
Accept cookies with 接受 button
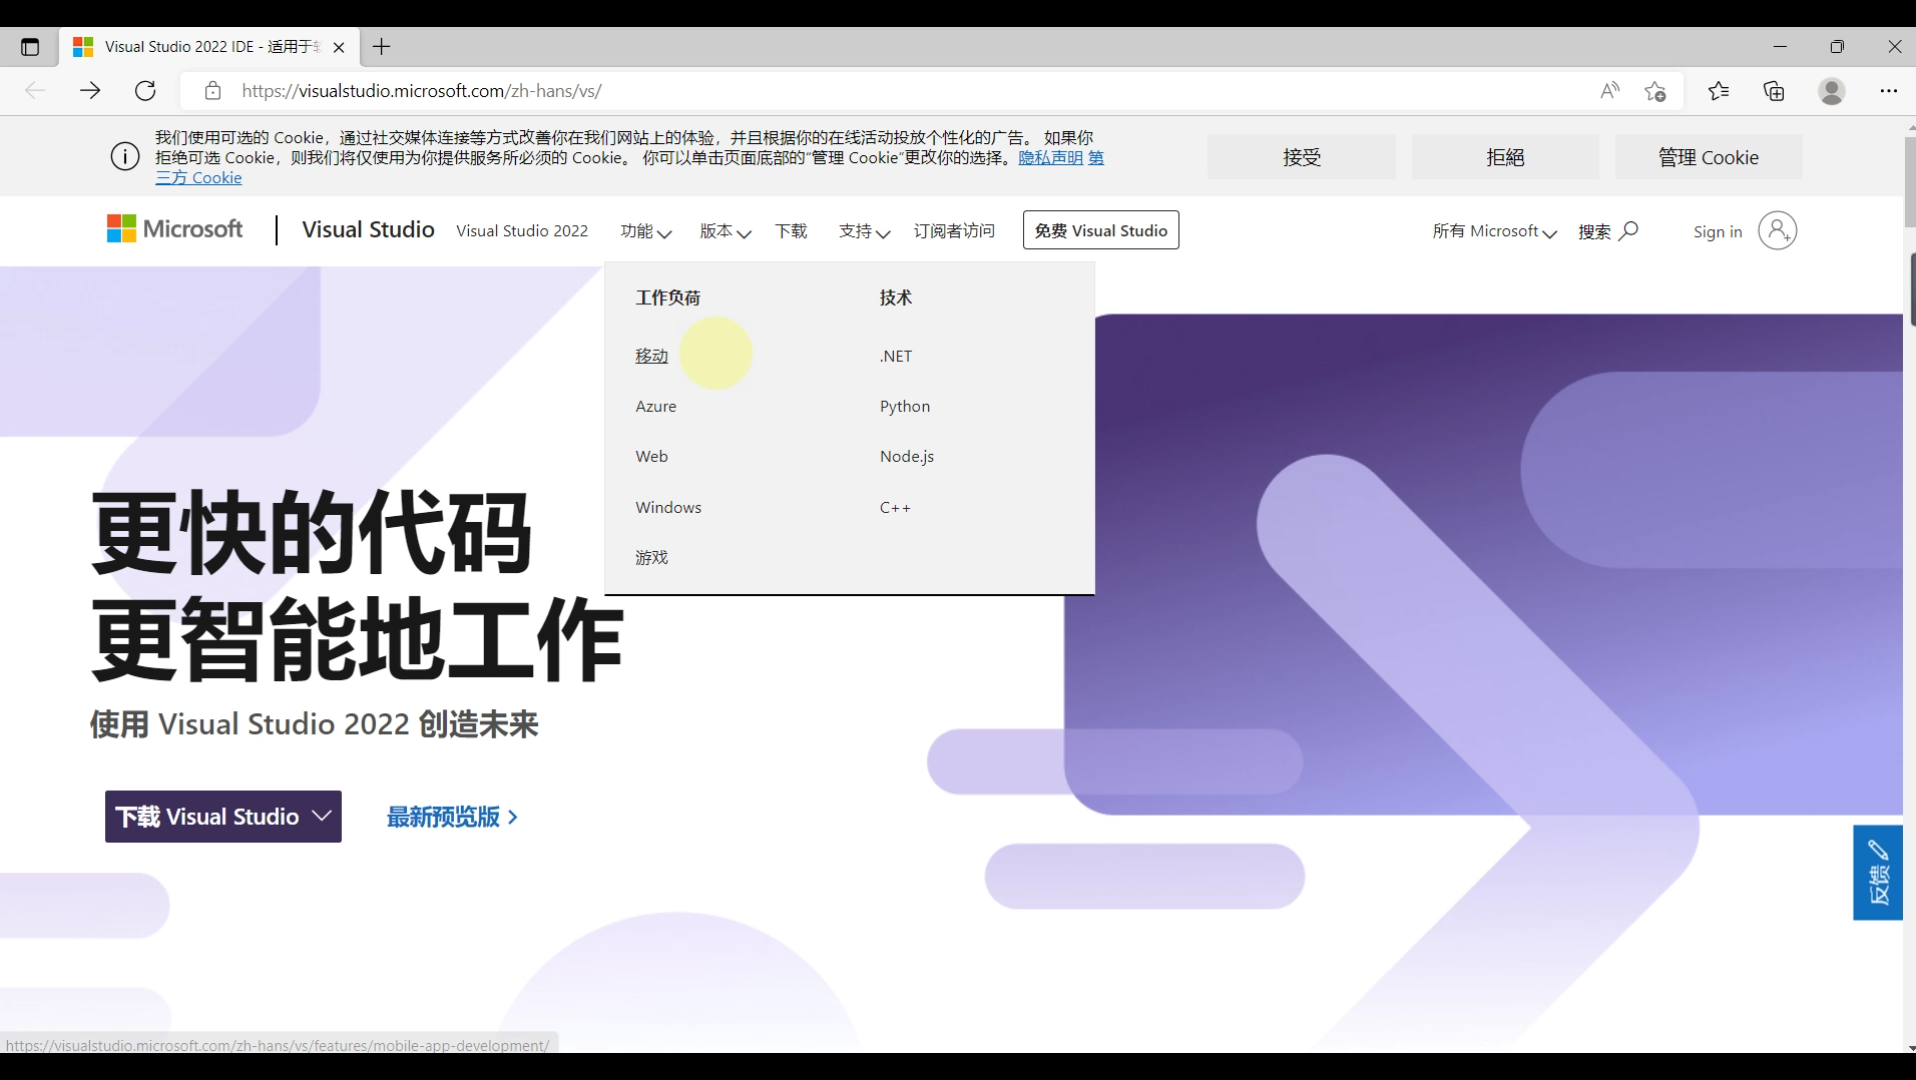(1301, 157)
